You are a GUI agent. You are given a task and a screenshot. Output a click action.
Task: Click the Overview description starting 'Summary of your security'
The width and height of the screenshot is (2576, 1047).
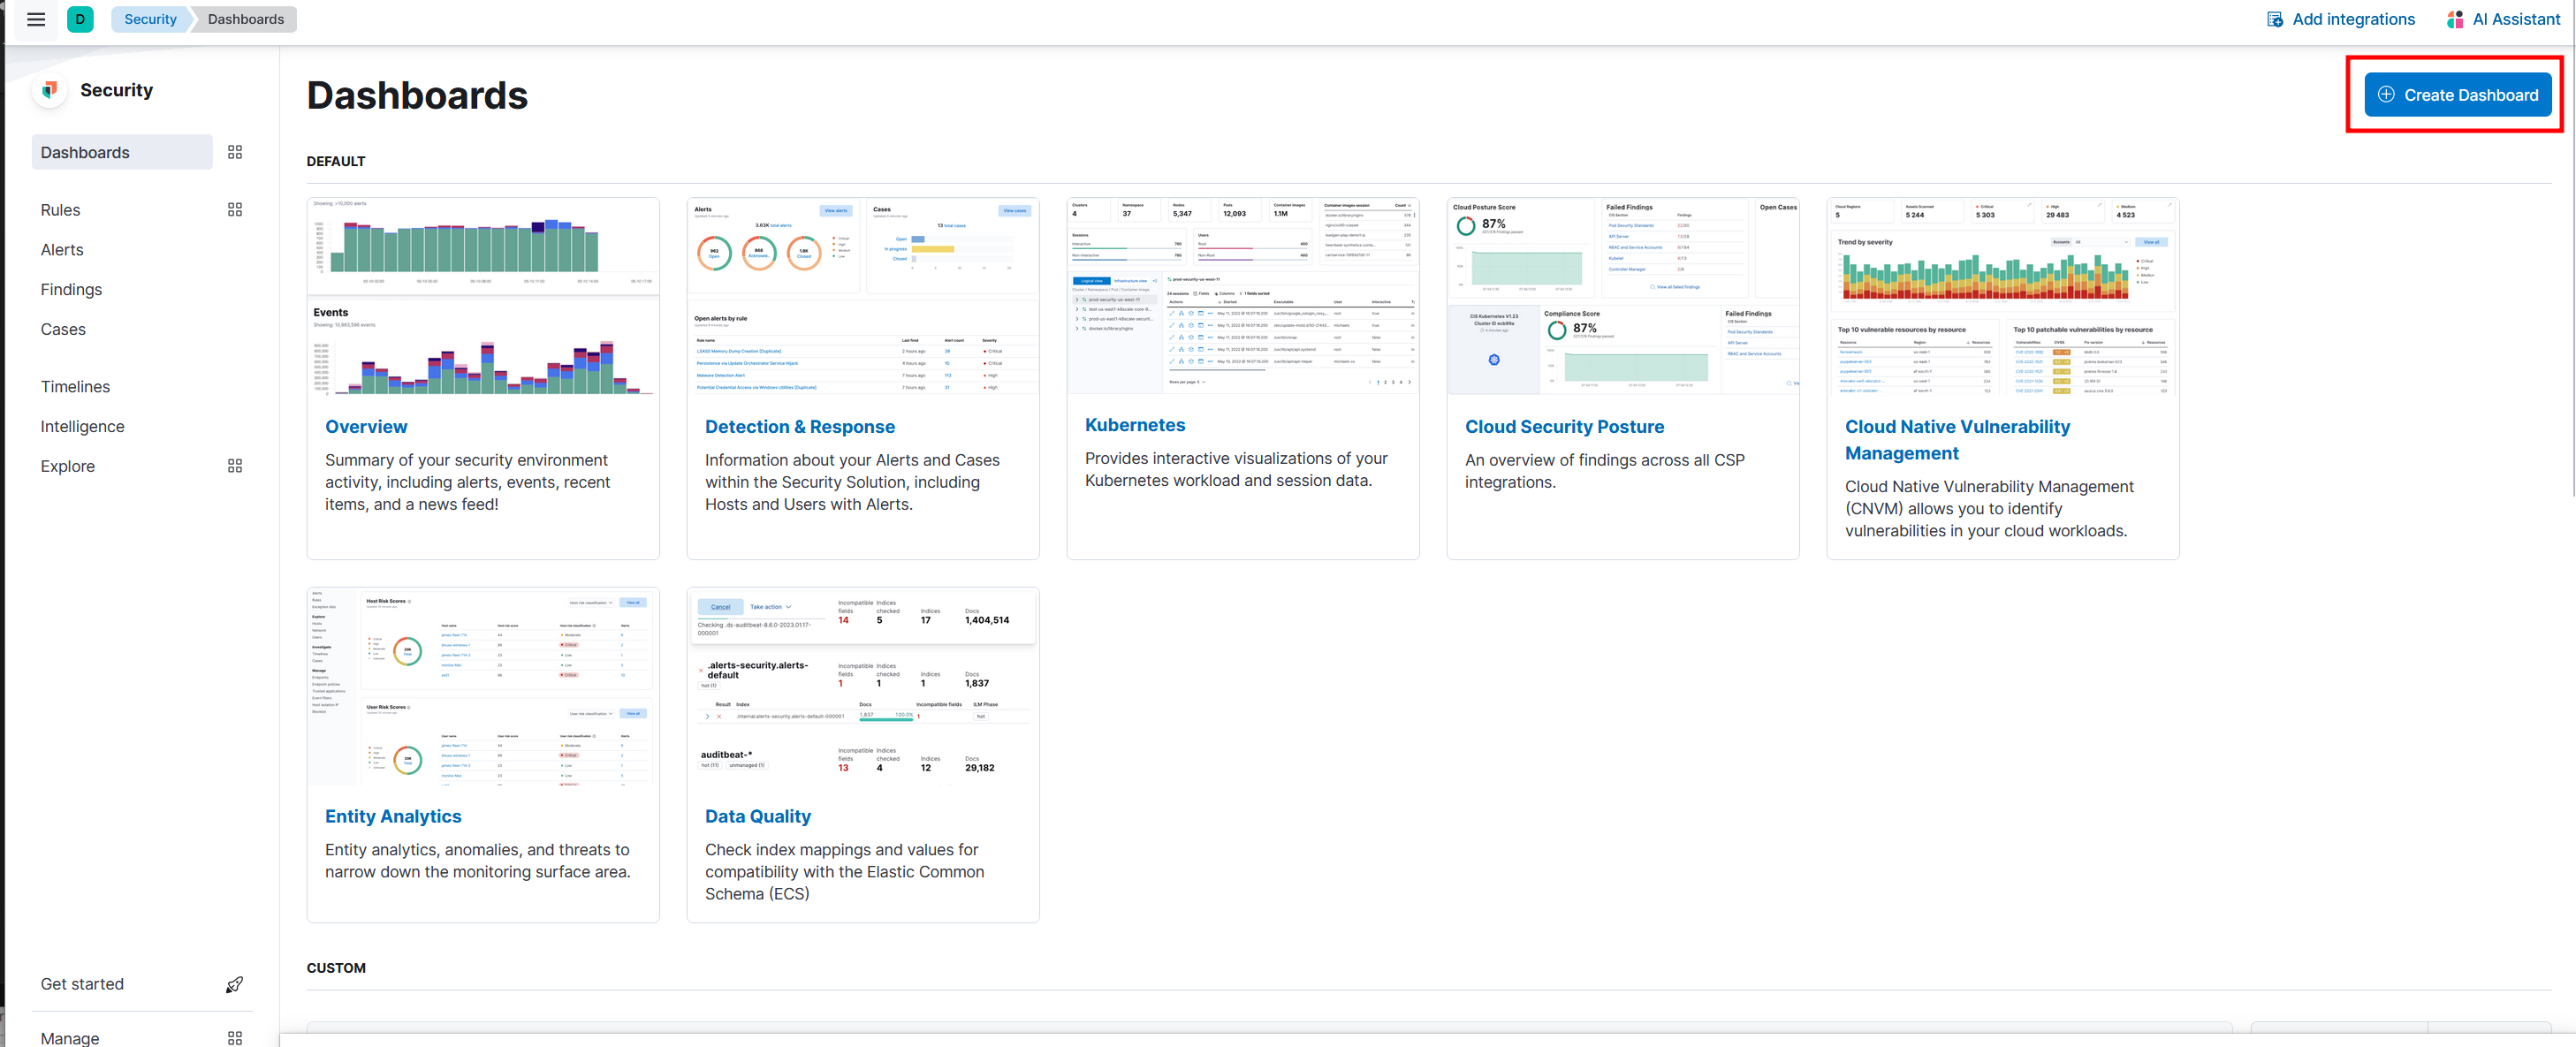[x=467, y=482]
